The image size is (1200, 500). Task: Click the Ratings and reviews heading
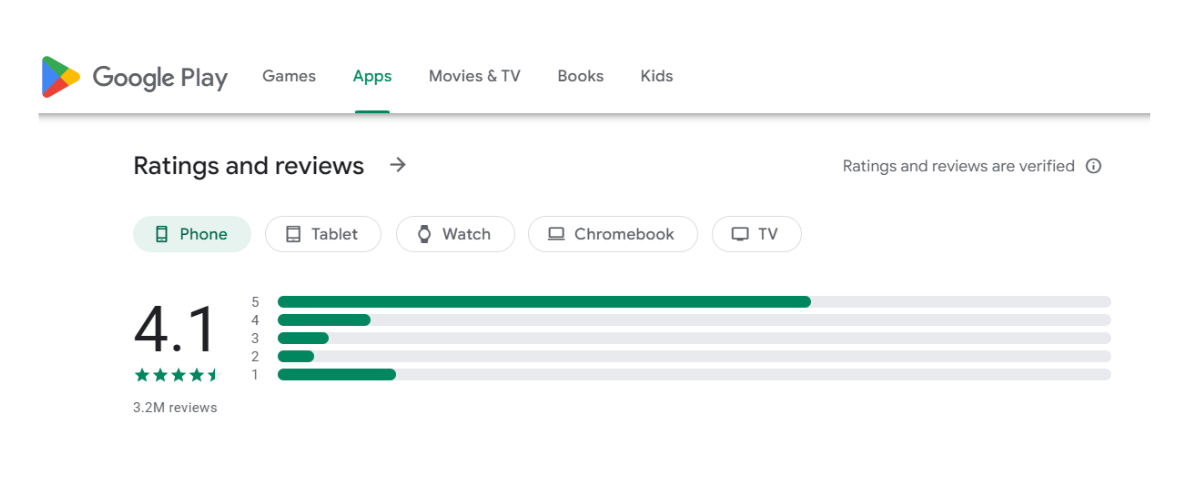point(248,166)
